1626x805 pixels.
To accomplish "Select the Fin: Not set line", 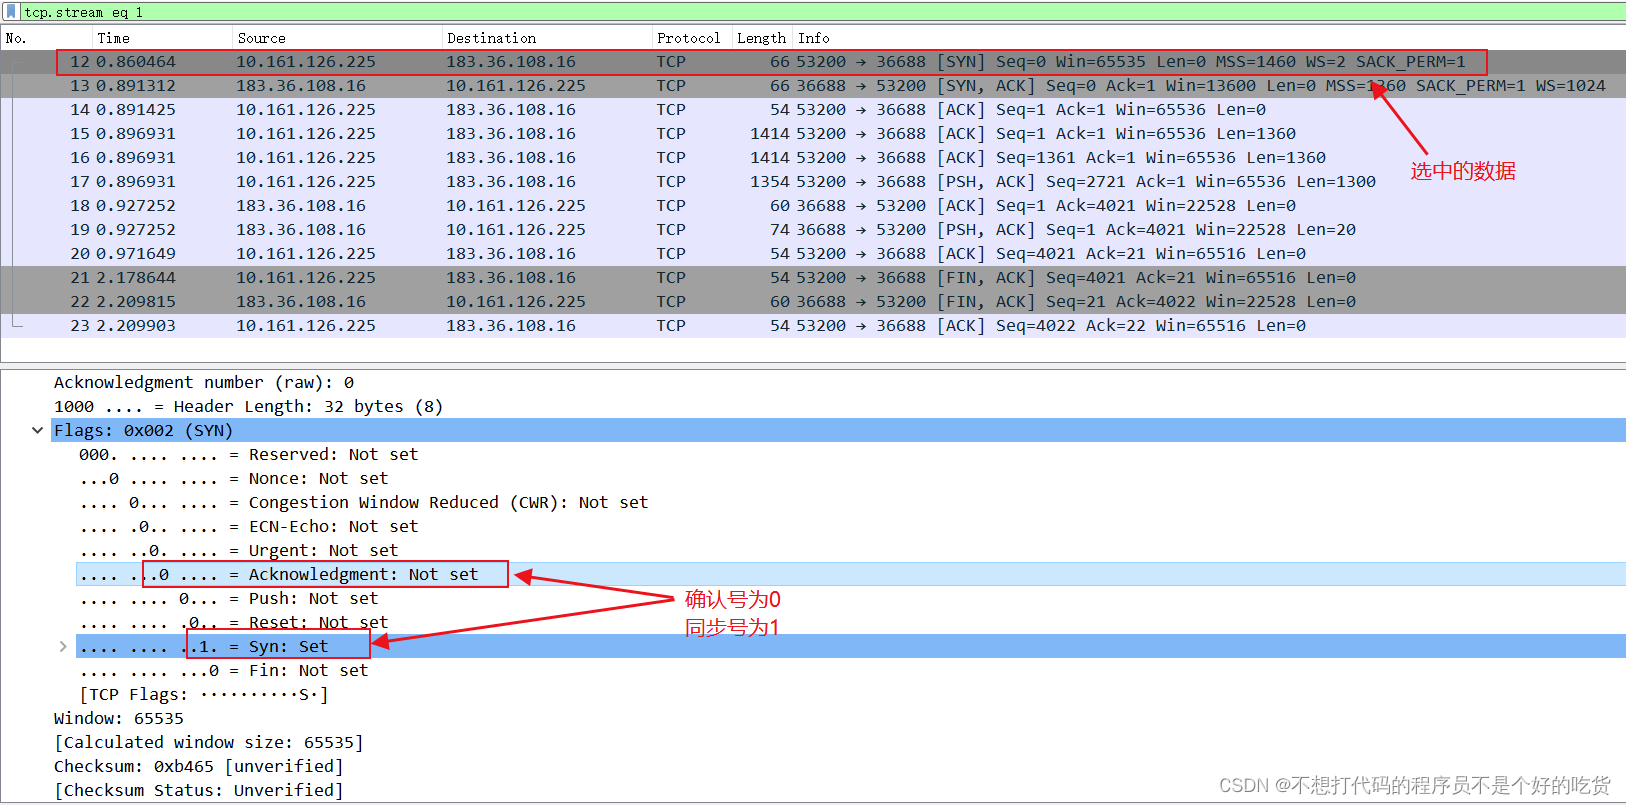I will (223, 671).
